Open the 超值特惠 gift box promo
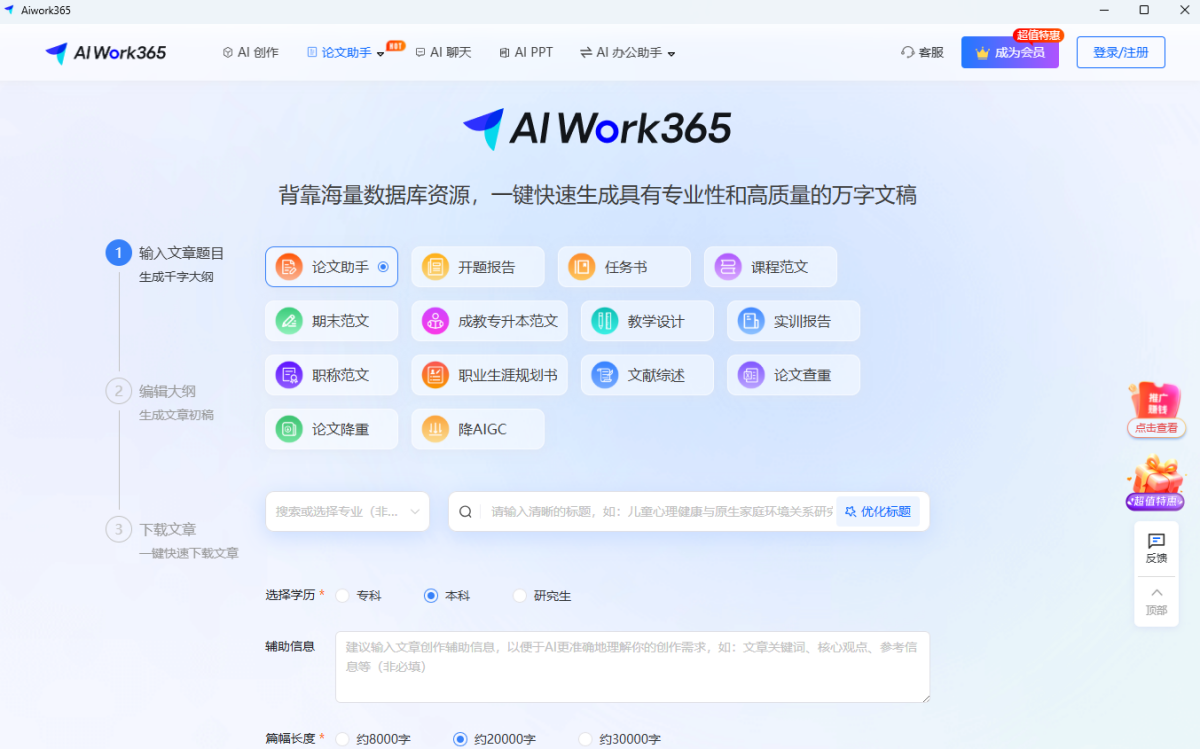This screenshot has height=749, width=1200. point(1156,482)
